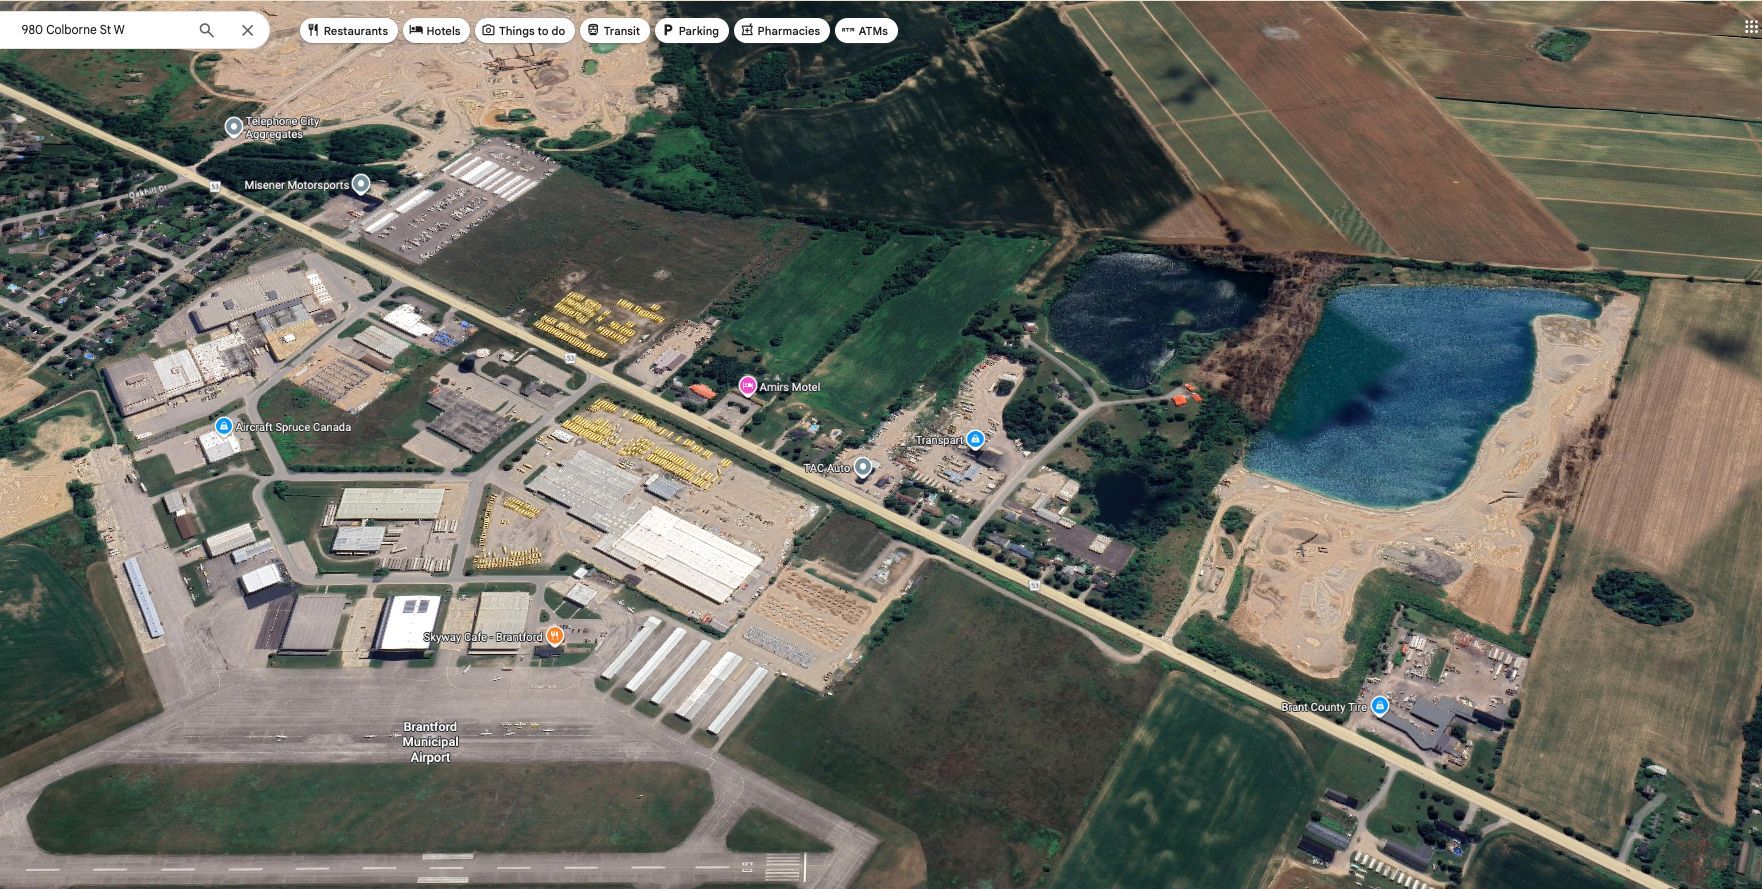Select the Things to do chip
The image size is (1762, 889).
[524, 31]
